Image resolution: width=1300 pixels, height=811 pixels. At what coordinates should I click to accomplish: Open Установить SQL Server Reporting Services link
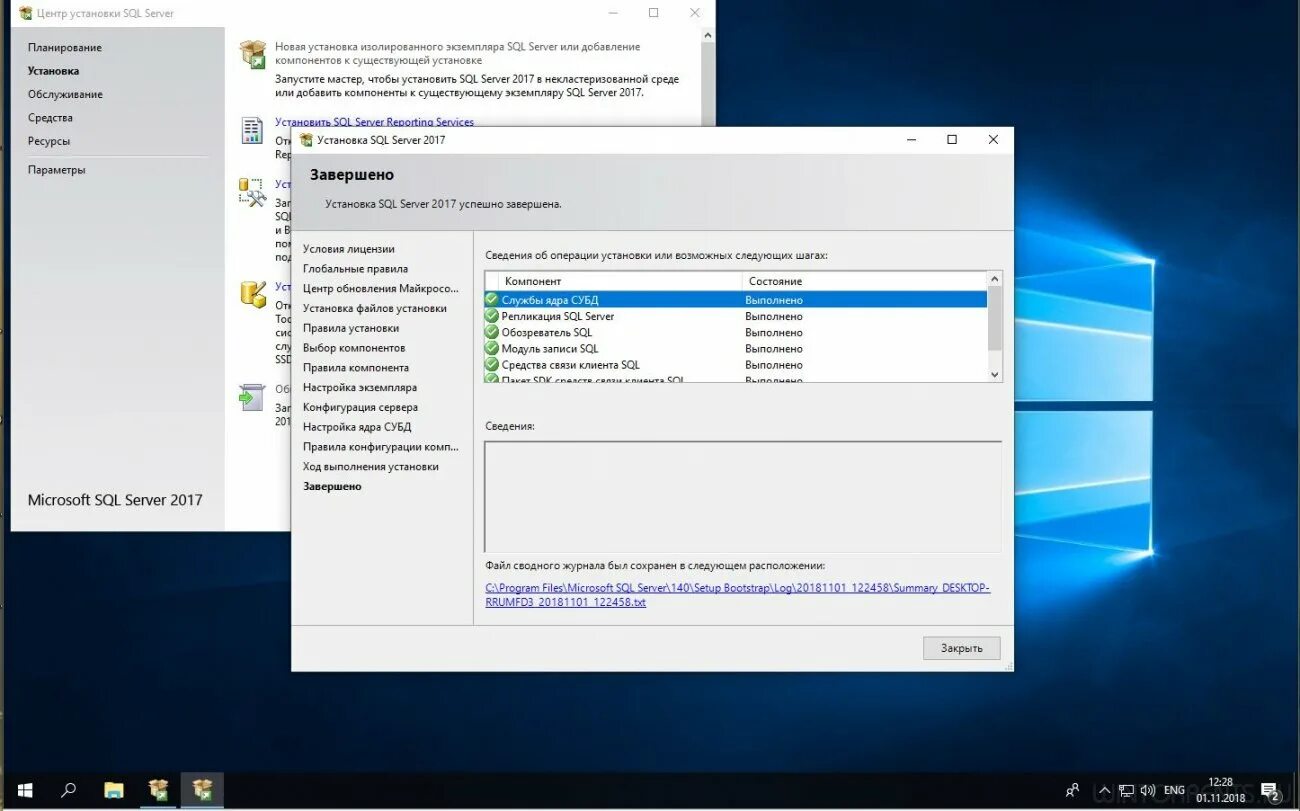tap(374, 122)
